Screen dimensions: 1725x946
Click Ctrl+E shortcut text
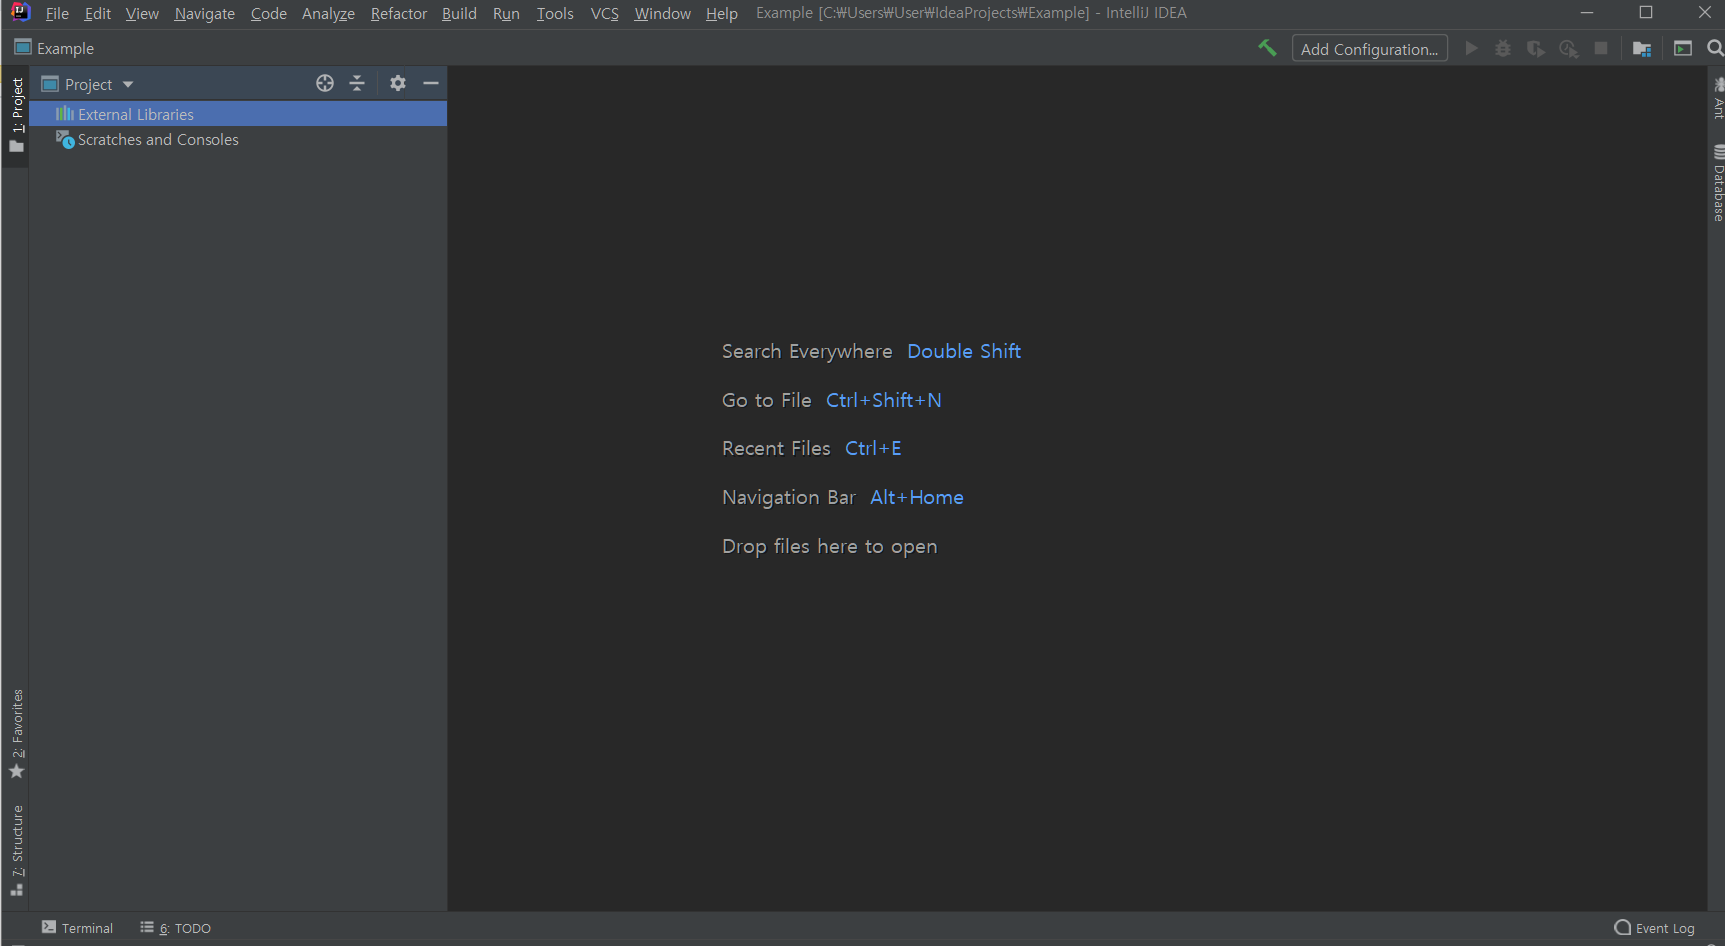pyautogui.click(x=873, y=448)
